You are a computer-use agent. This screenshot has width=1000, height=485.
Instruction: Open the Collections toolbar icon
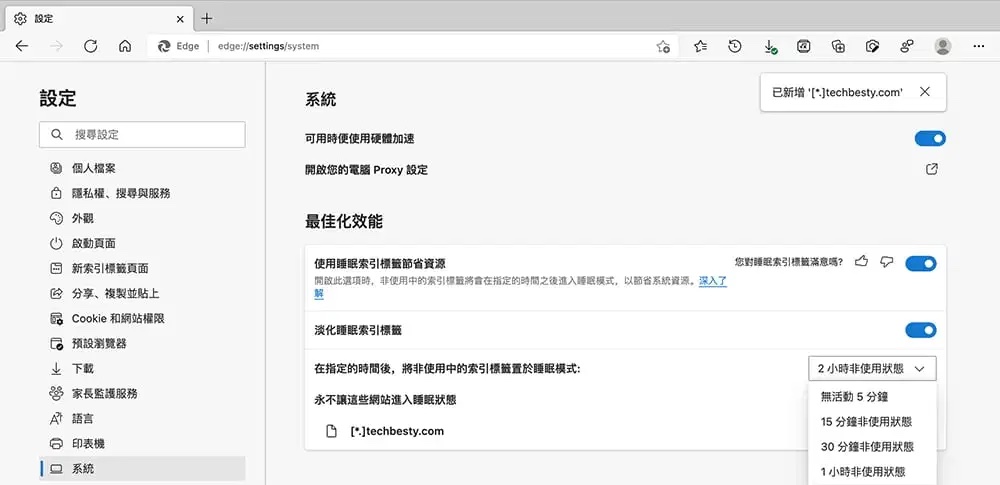839,46
